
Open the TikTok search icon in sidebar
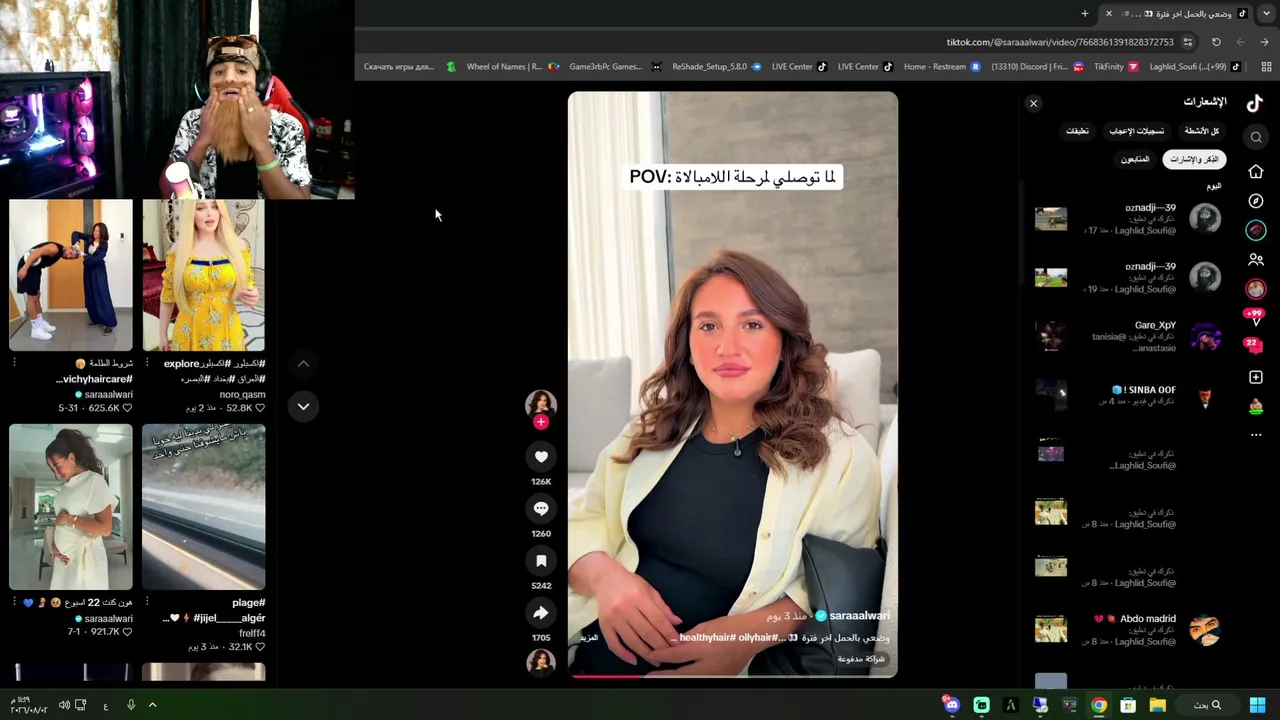pyautogui.click(x=1256, y=137)
